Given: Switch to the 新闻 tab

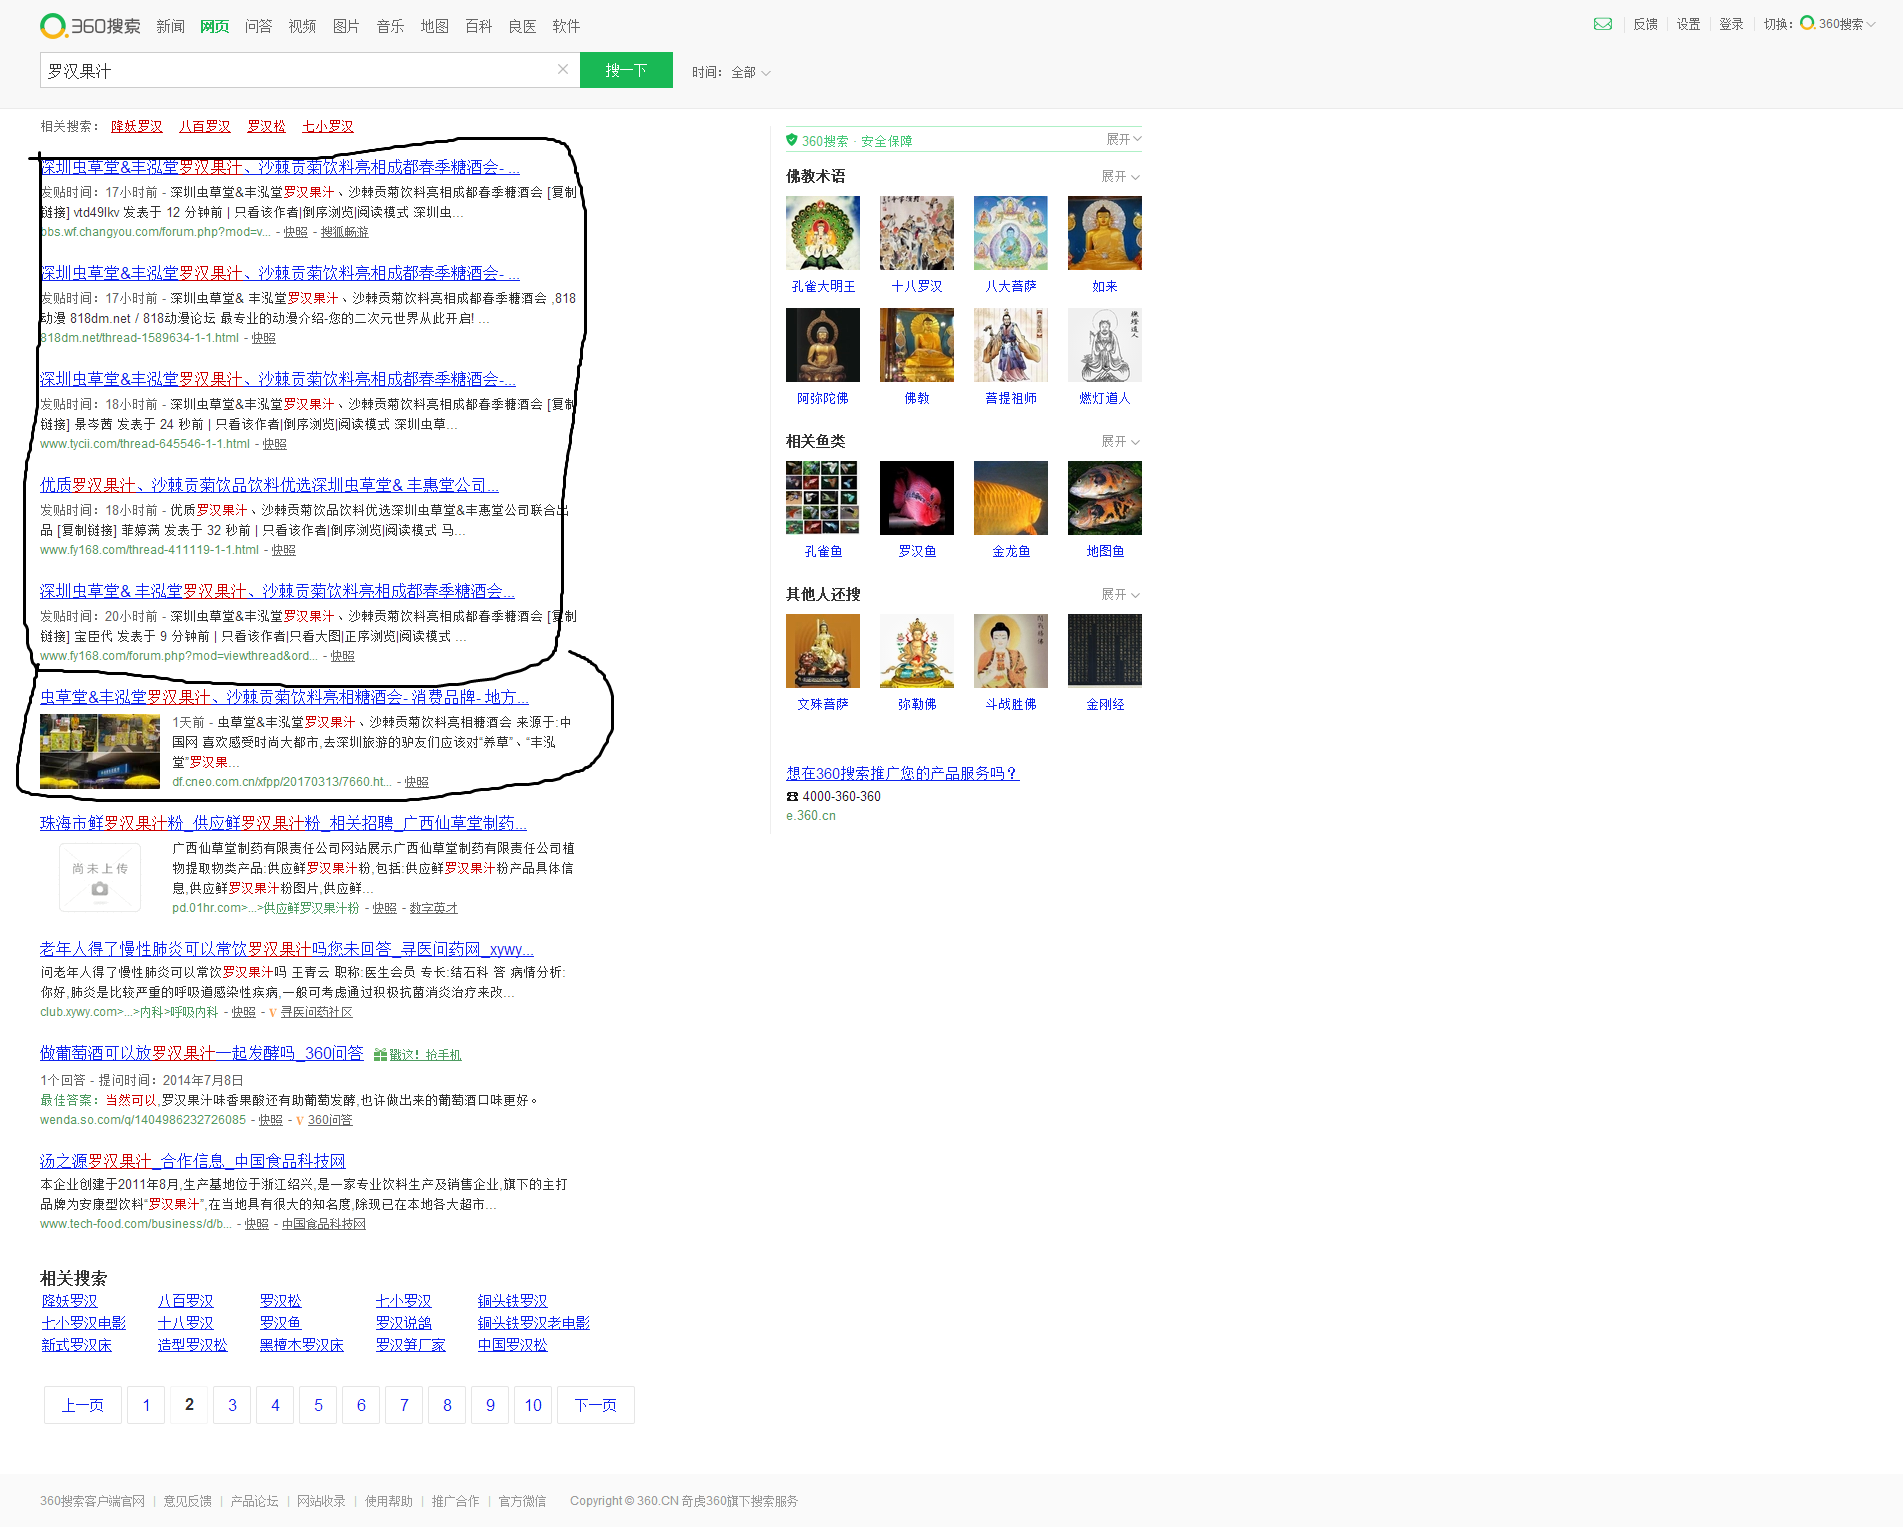Looking at the screenshot, I should click(x=170, y=26).
